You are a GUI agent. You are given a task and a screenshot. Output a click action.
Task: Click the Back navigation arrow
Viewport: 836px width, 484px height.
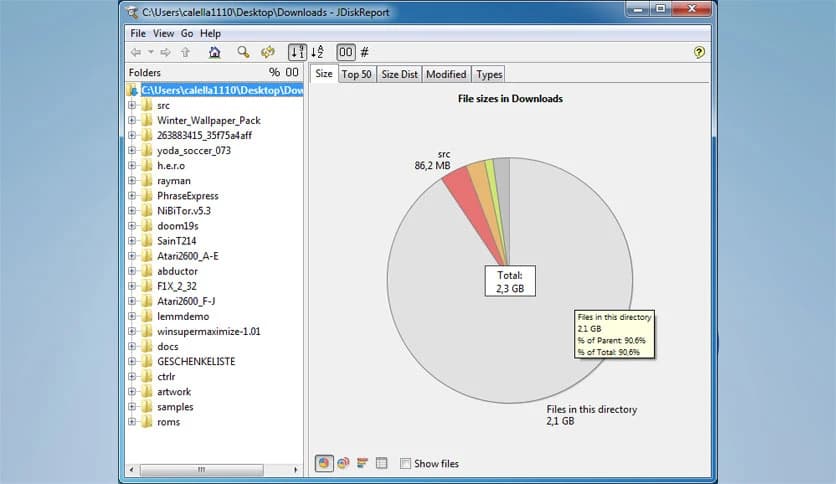136,52
